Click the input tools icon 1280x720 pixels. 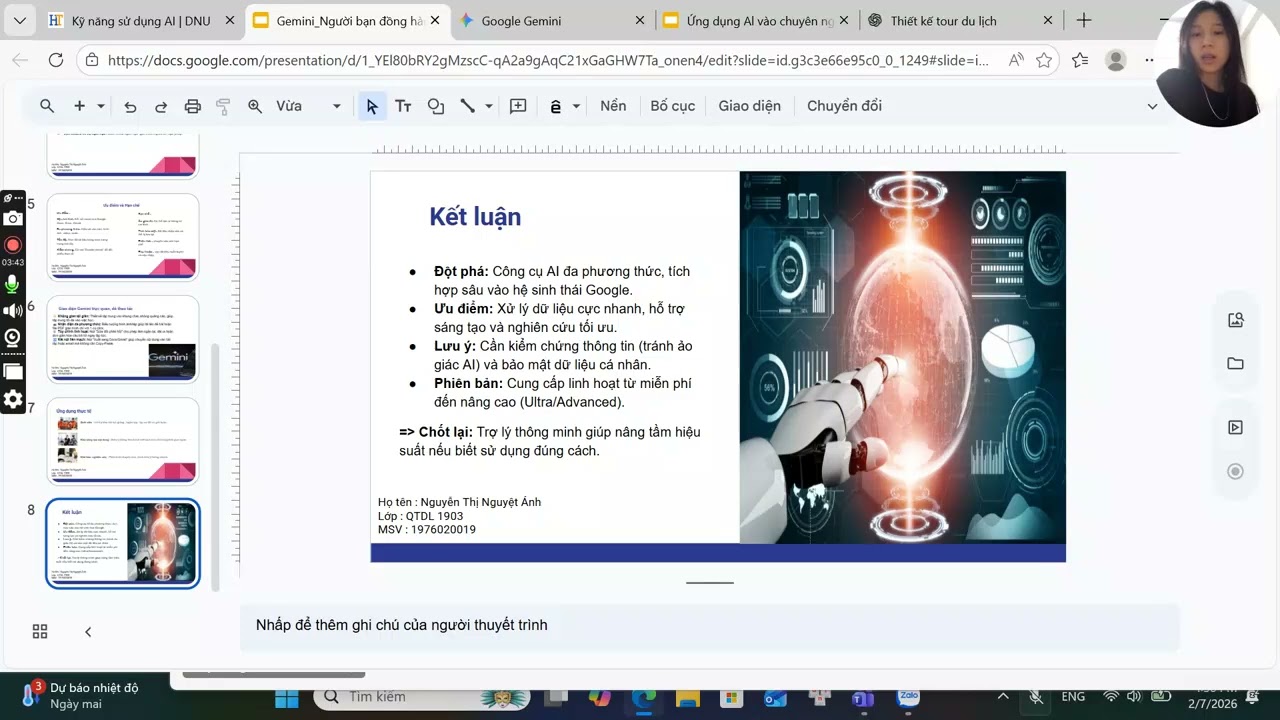click(x=556, y=106)
